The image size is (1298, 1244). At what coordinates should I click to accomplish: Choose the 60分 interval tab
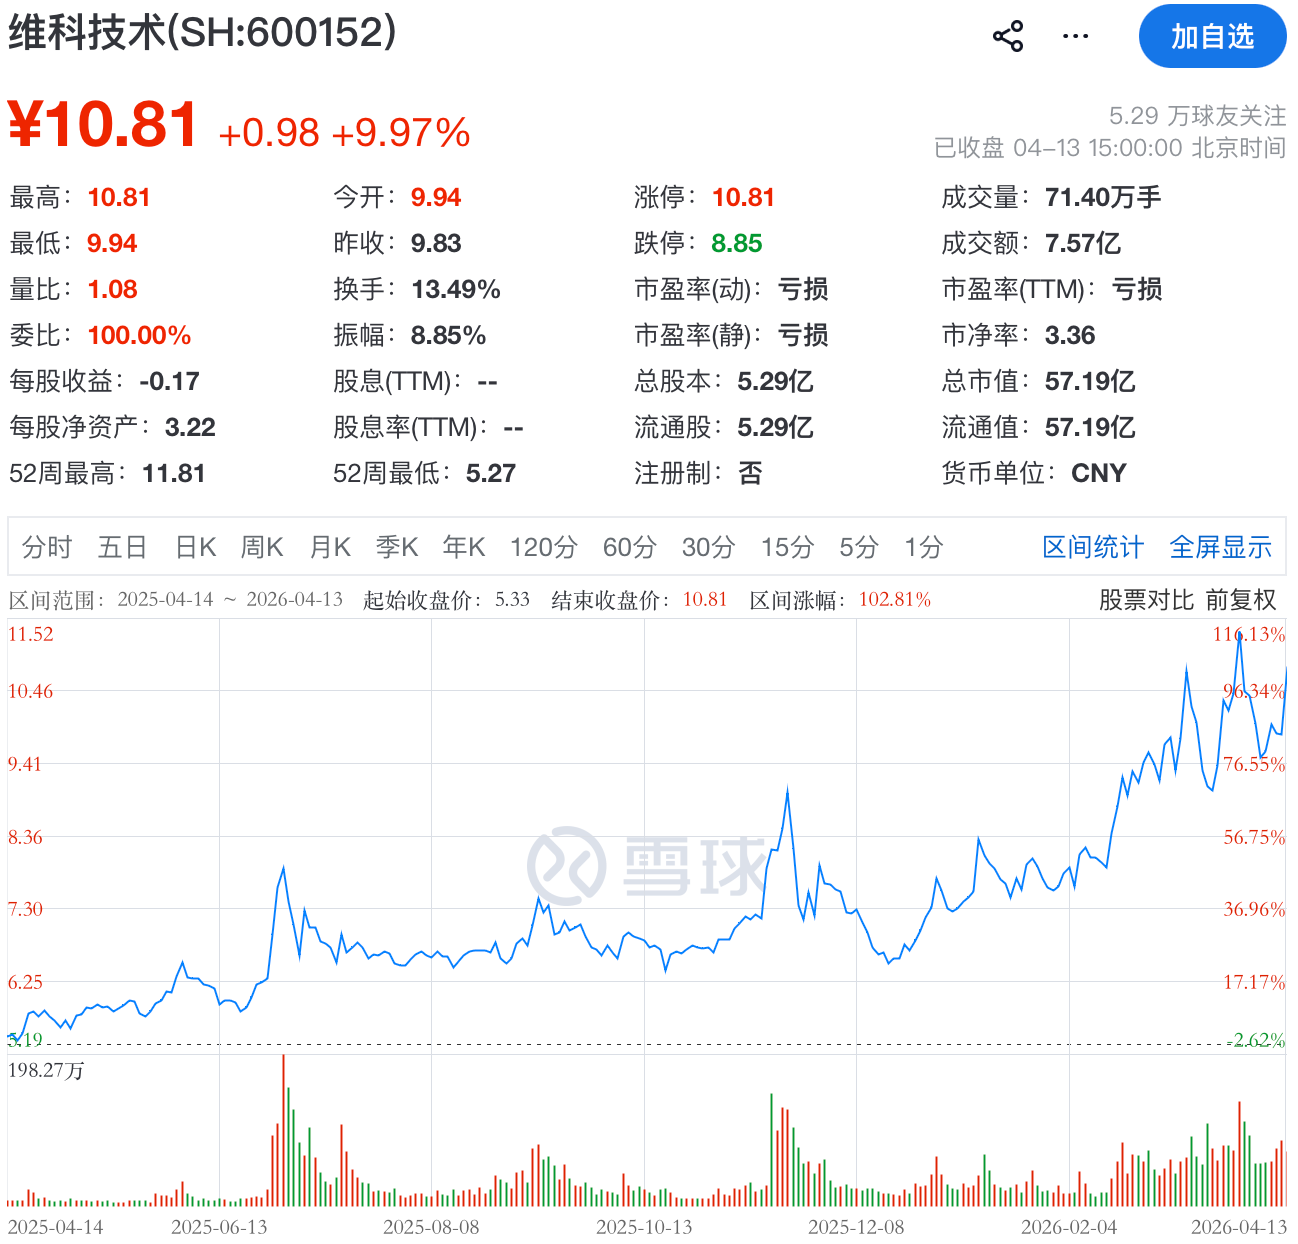pyautogui.click(x=629, y=547)
